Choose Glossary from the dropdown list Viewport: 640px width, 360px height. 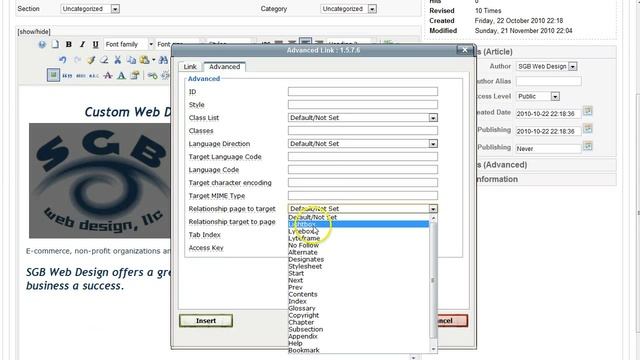point(358,308)
